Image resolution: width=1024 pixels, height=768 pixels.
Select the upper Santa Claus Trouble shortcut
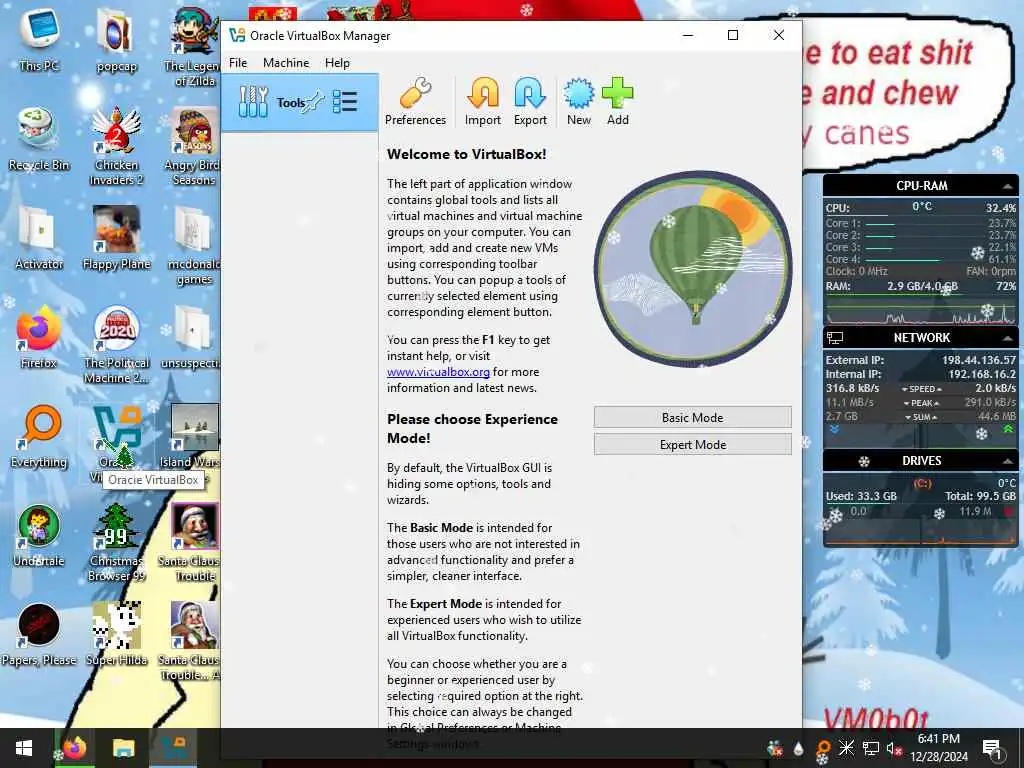[x=193, y=542]
